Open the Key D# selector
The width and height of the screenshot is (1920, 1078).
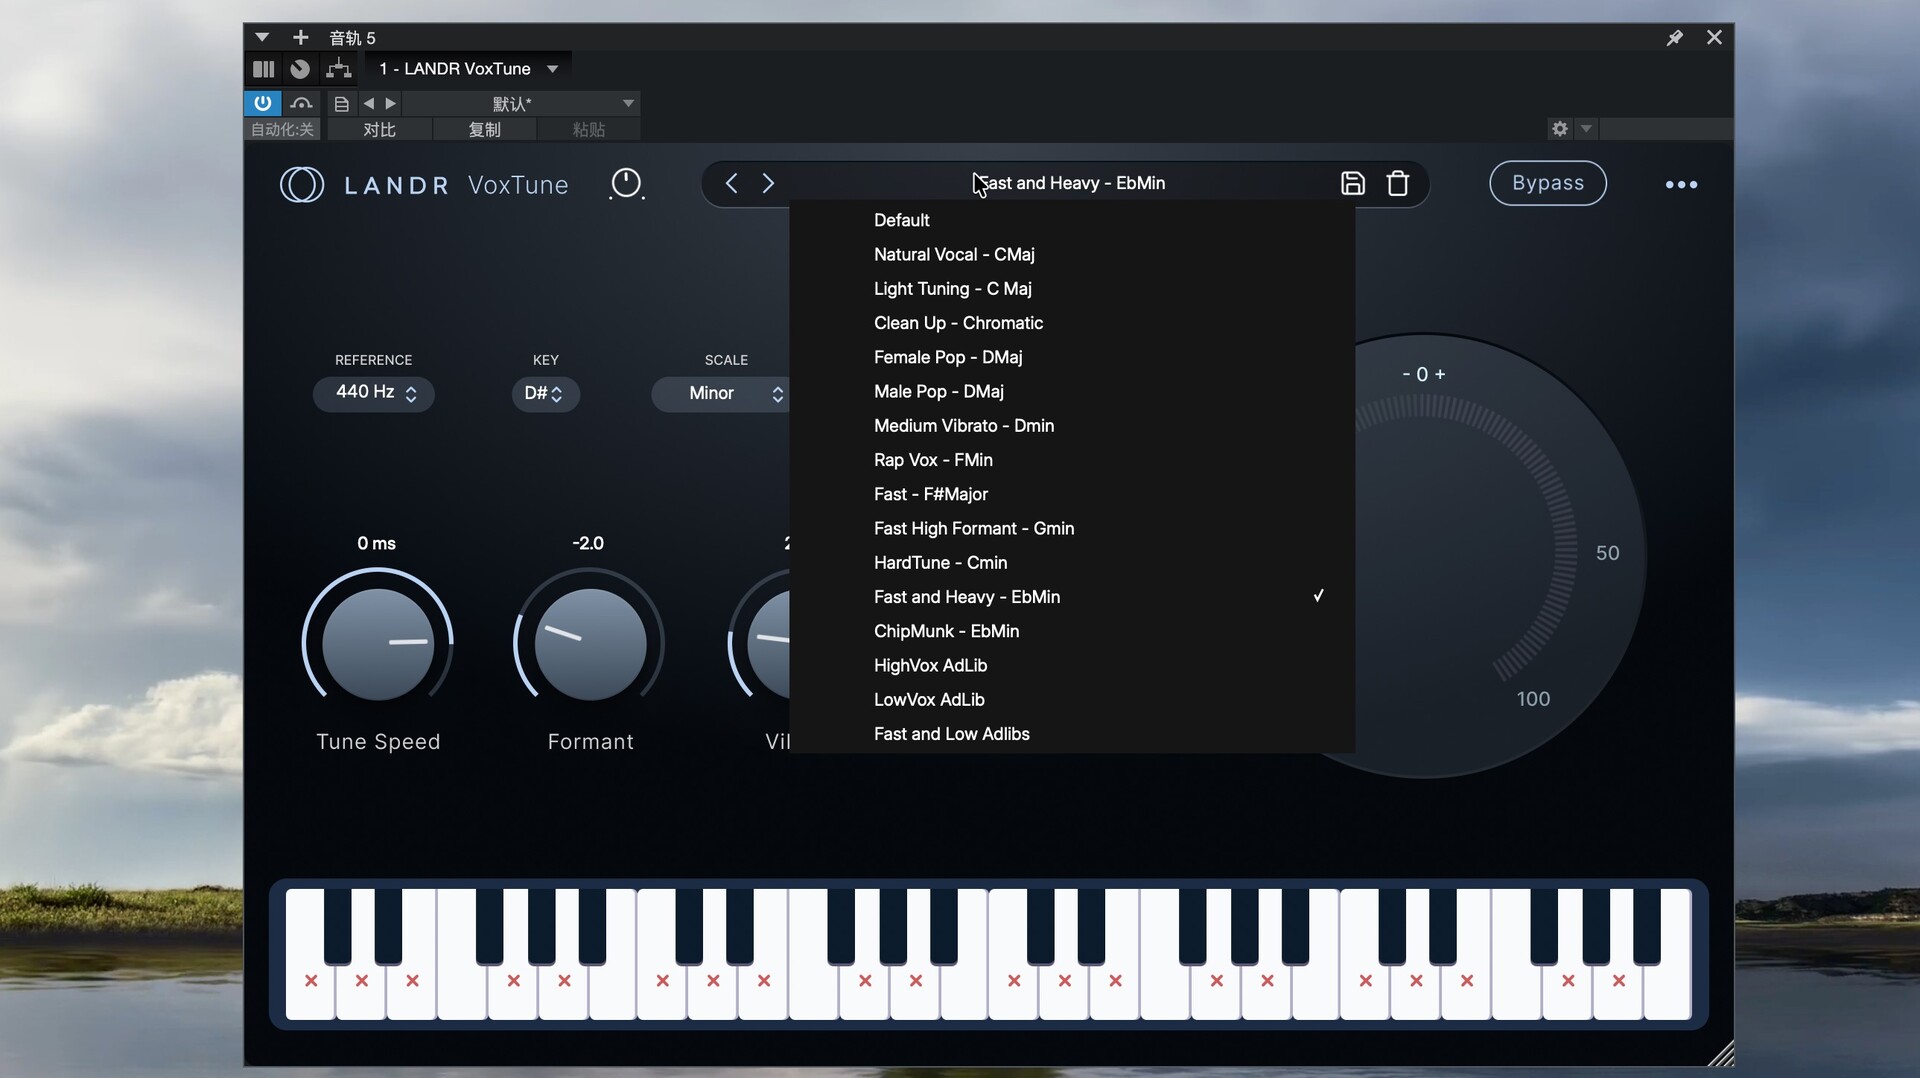point(544,394)
